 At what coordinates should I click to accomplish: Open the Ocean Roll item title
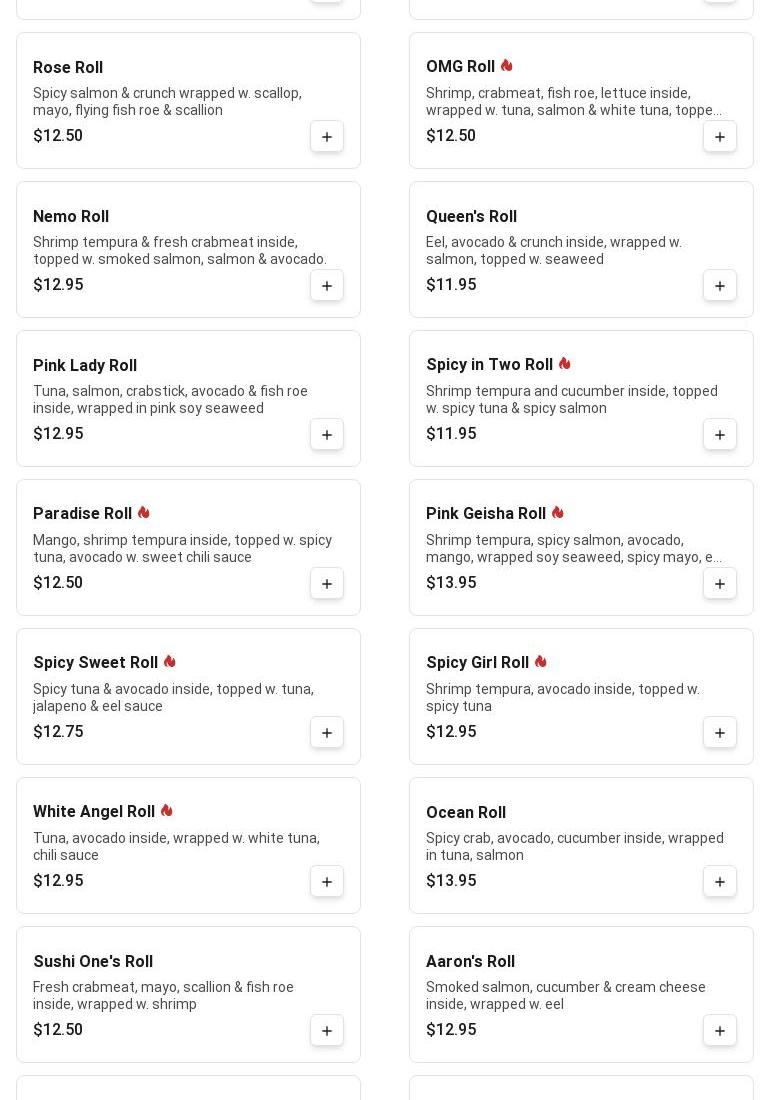(466, 813)
